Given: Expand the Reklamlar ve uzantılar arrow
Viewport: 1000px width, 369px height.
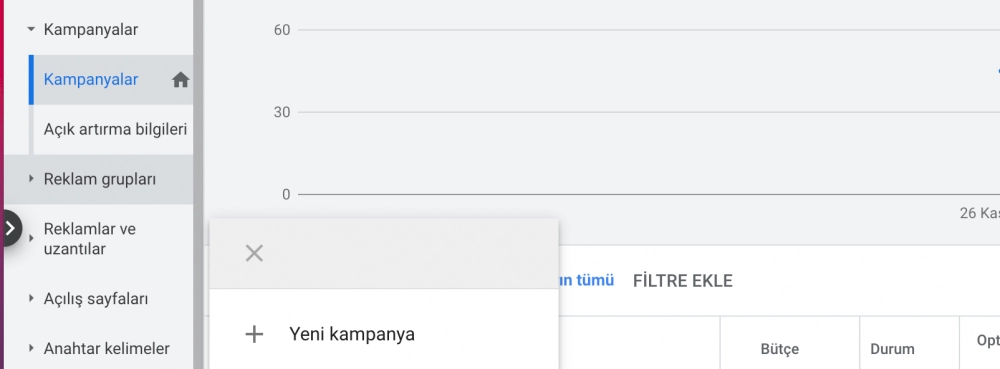Looking at the screenshot, I should pyautogui.click(x=31, y=238).
